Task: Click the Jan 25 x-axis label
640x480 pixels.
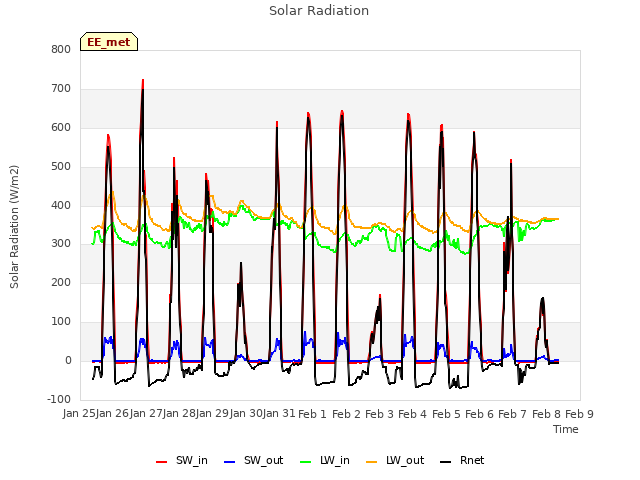Action: [x=79, y=414]
